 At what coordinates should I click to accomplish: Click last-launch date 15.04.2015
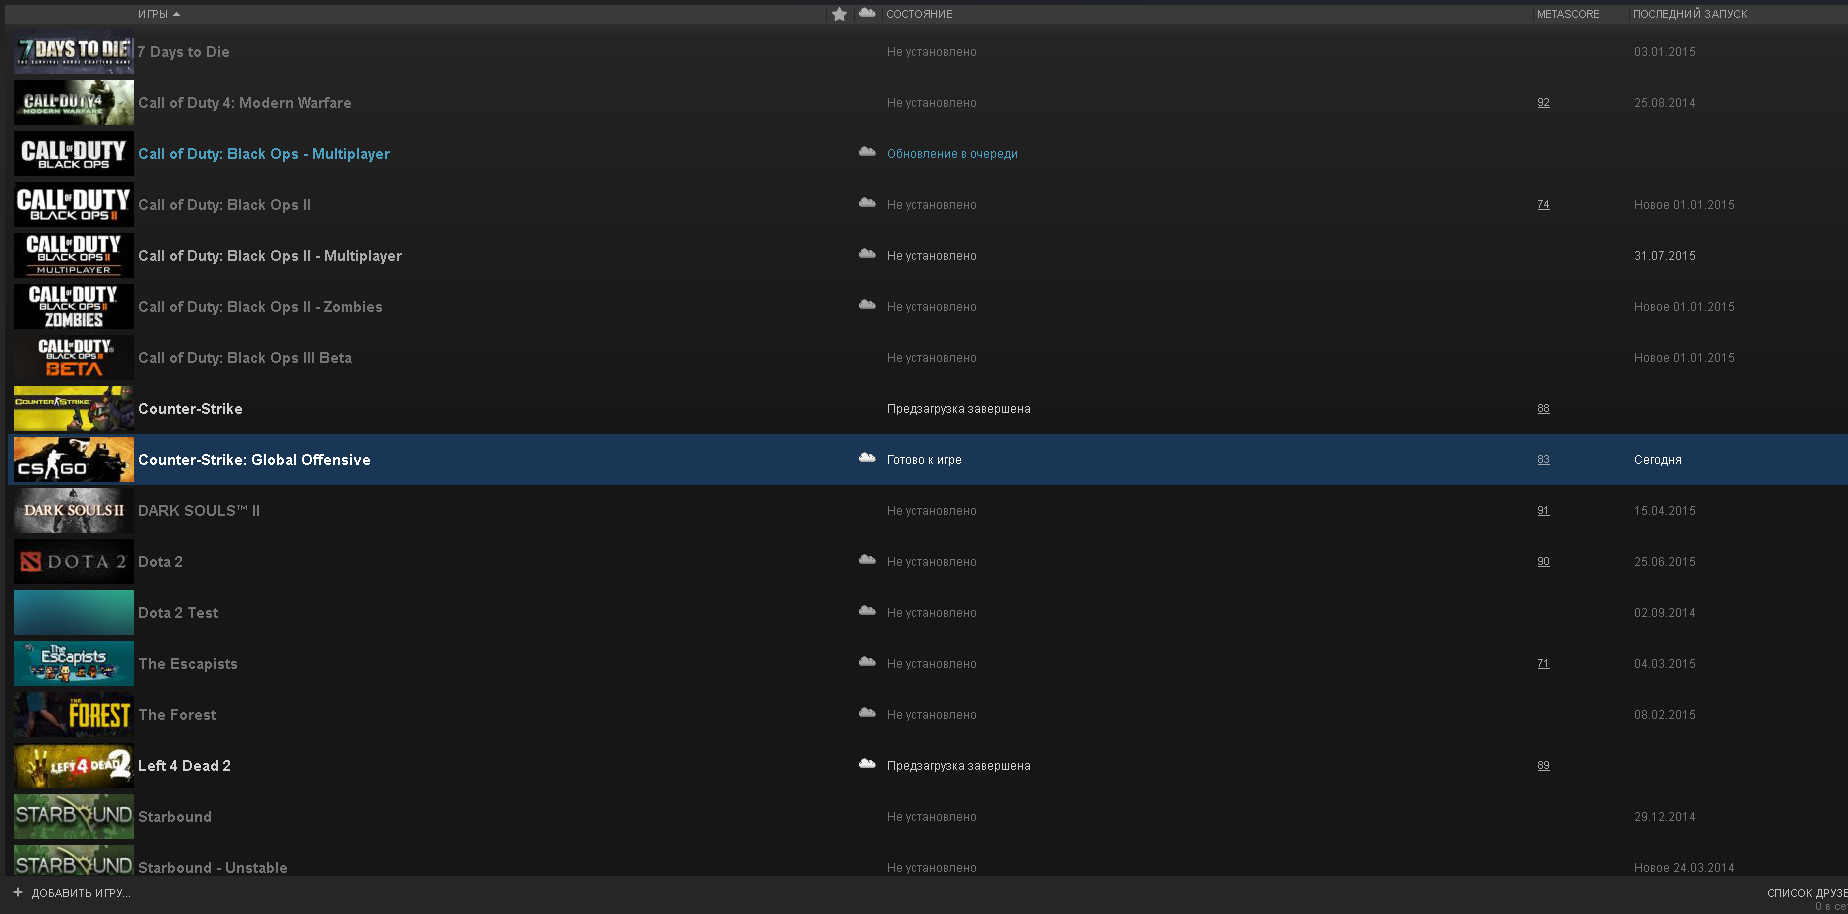coord(1665,511)
